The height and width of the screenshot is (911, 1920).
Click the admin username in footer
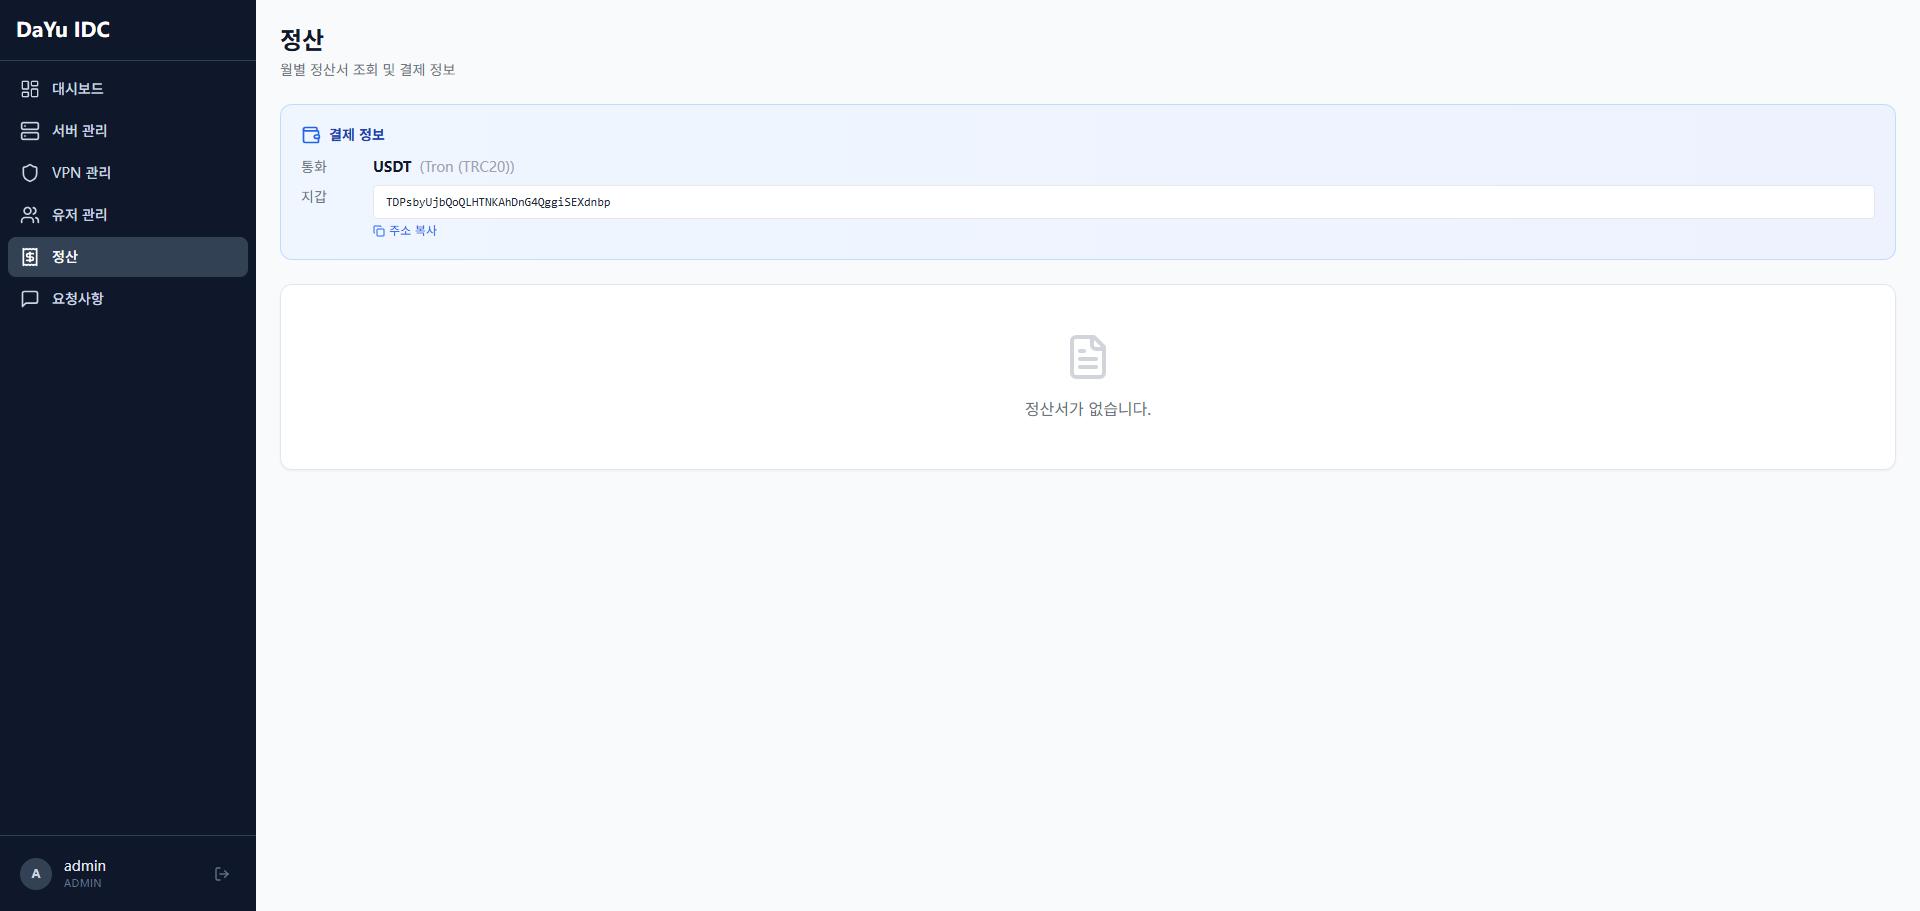point(85,866)
